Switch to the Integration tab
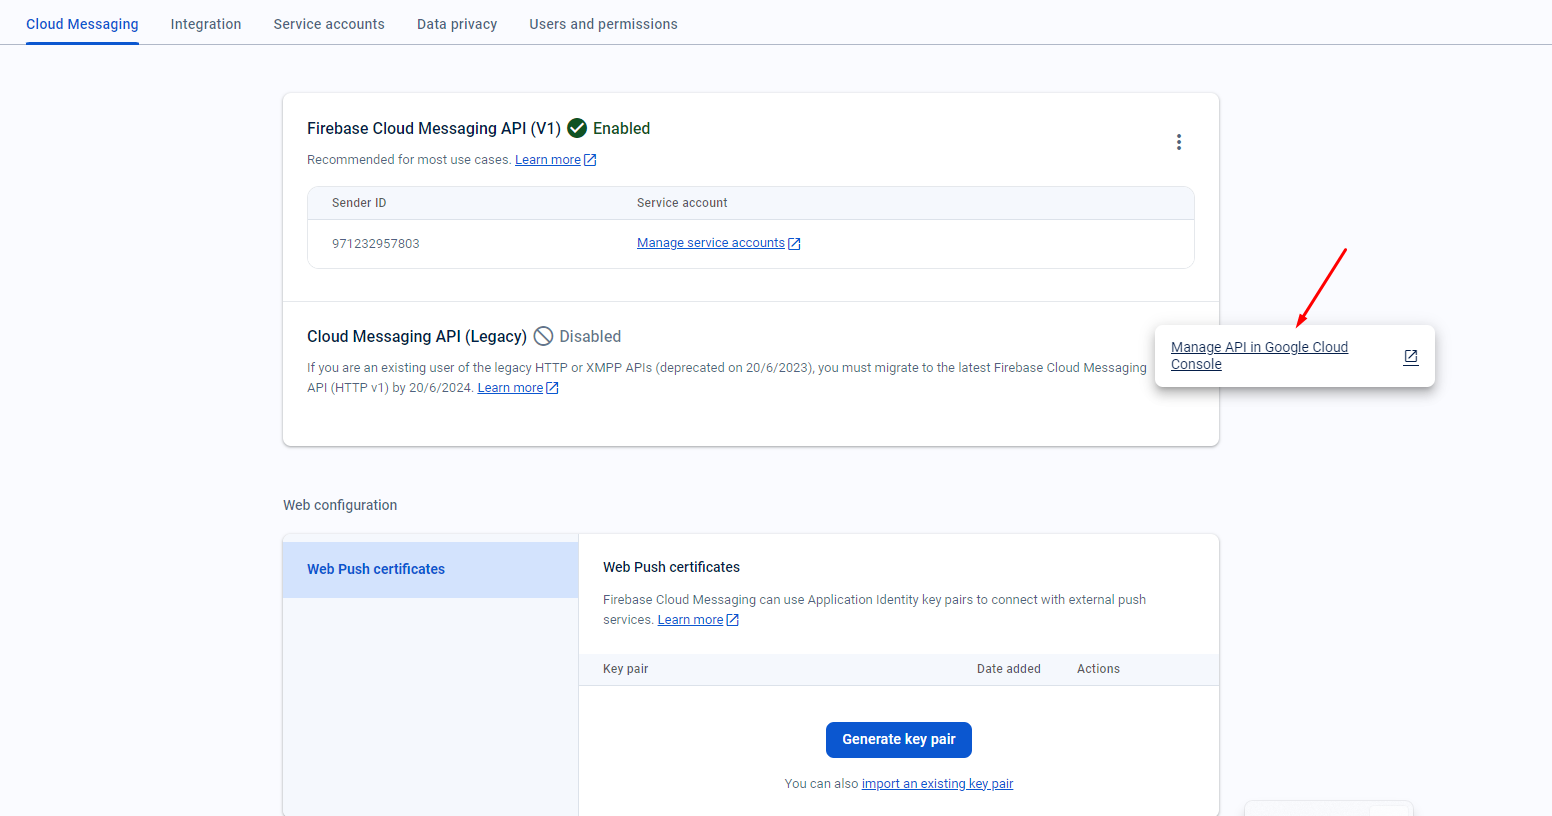This screenshot has width=1552, height=816. coord(206,24)
